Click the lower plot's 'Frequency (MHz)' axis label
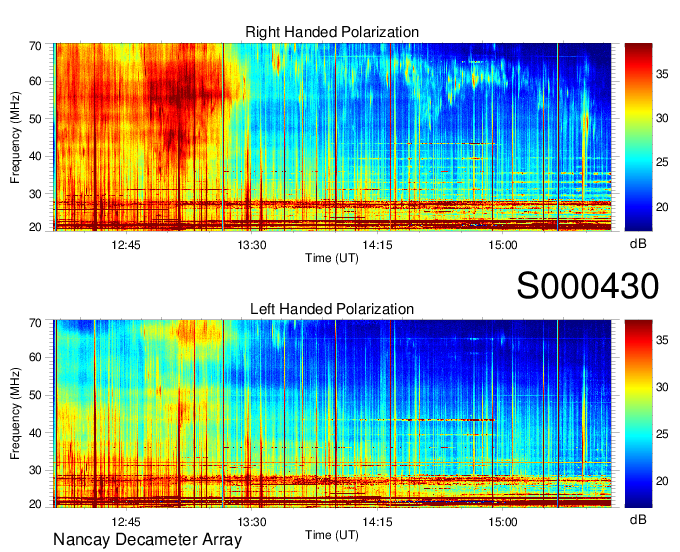The height and width of the screenshot is (552, 680). click(x=15, y=414)
